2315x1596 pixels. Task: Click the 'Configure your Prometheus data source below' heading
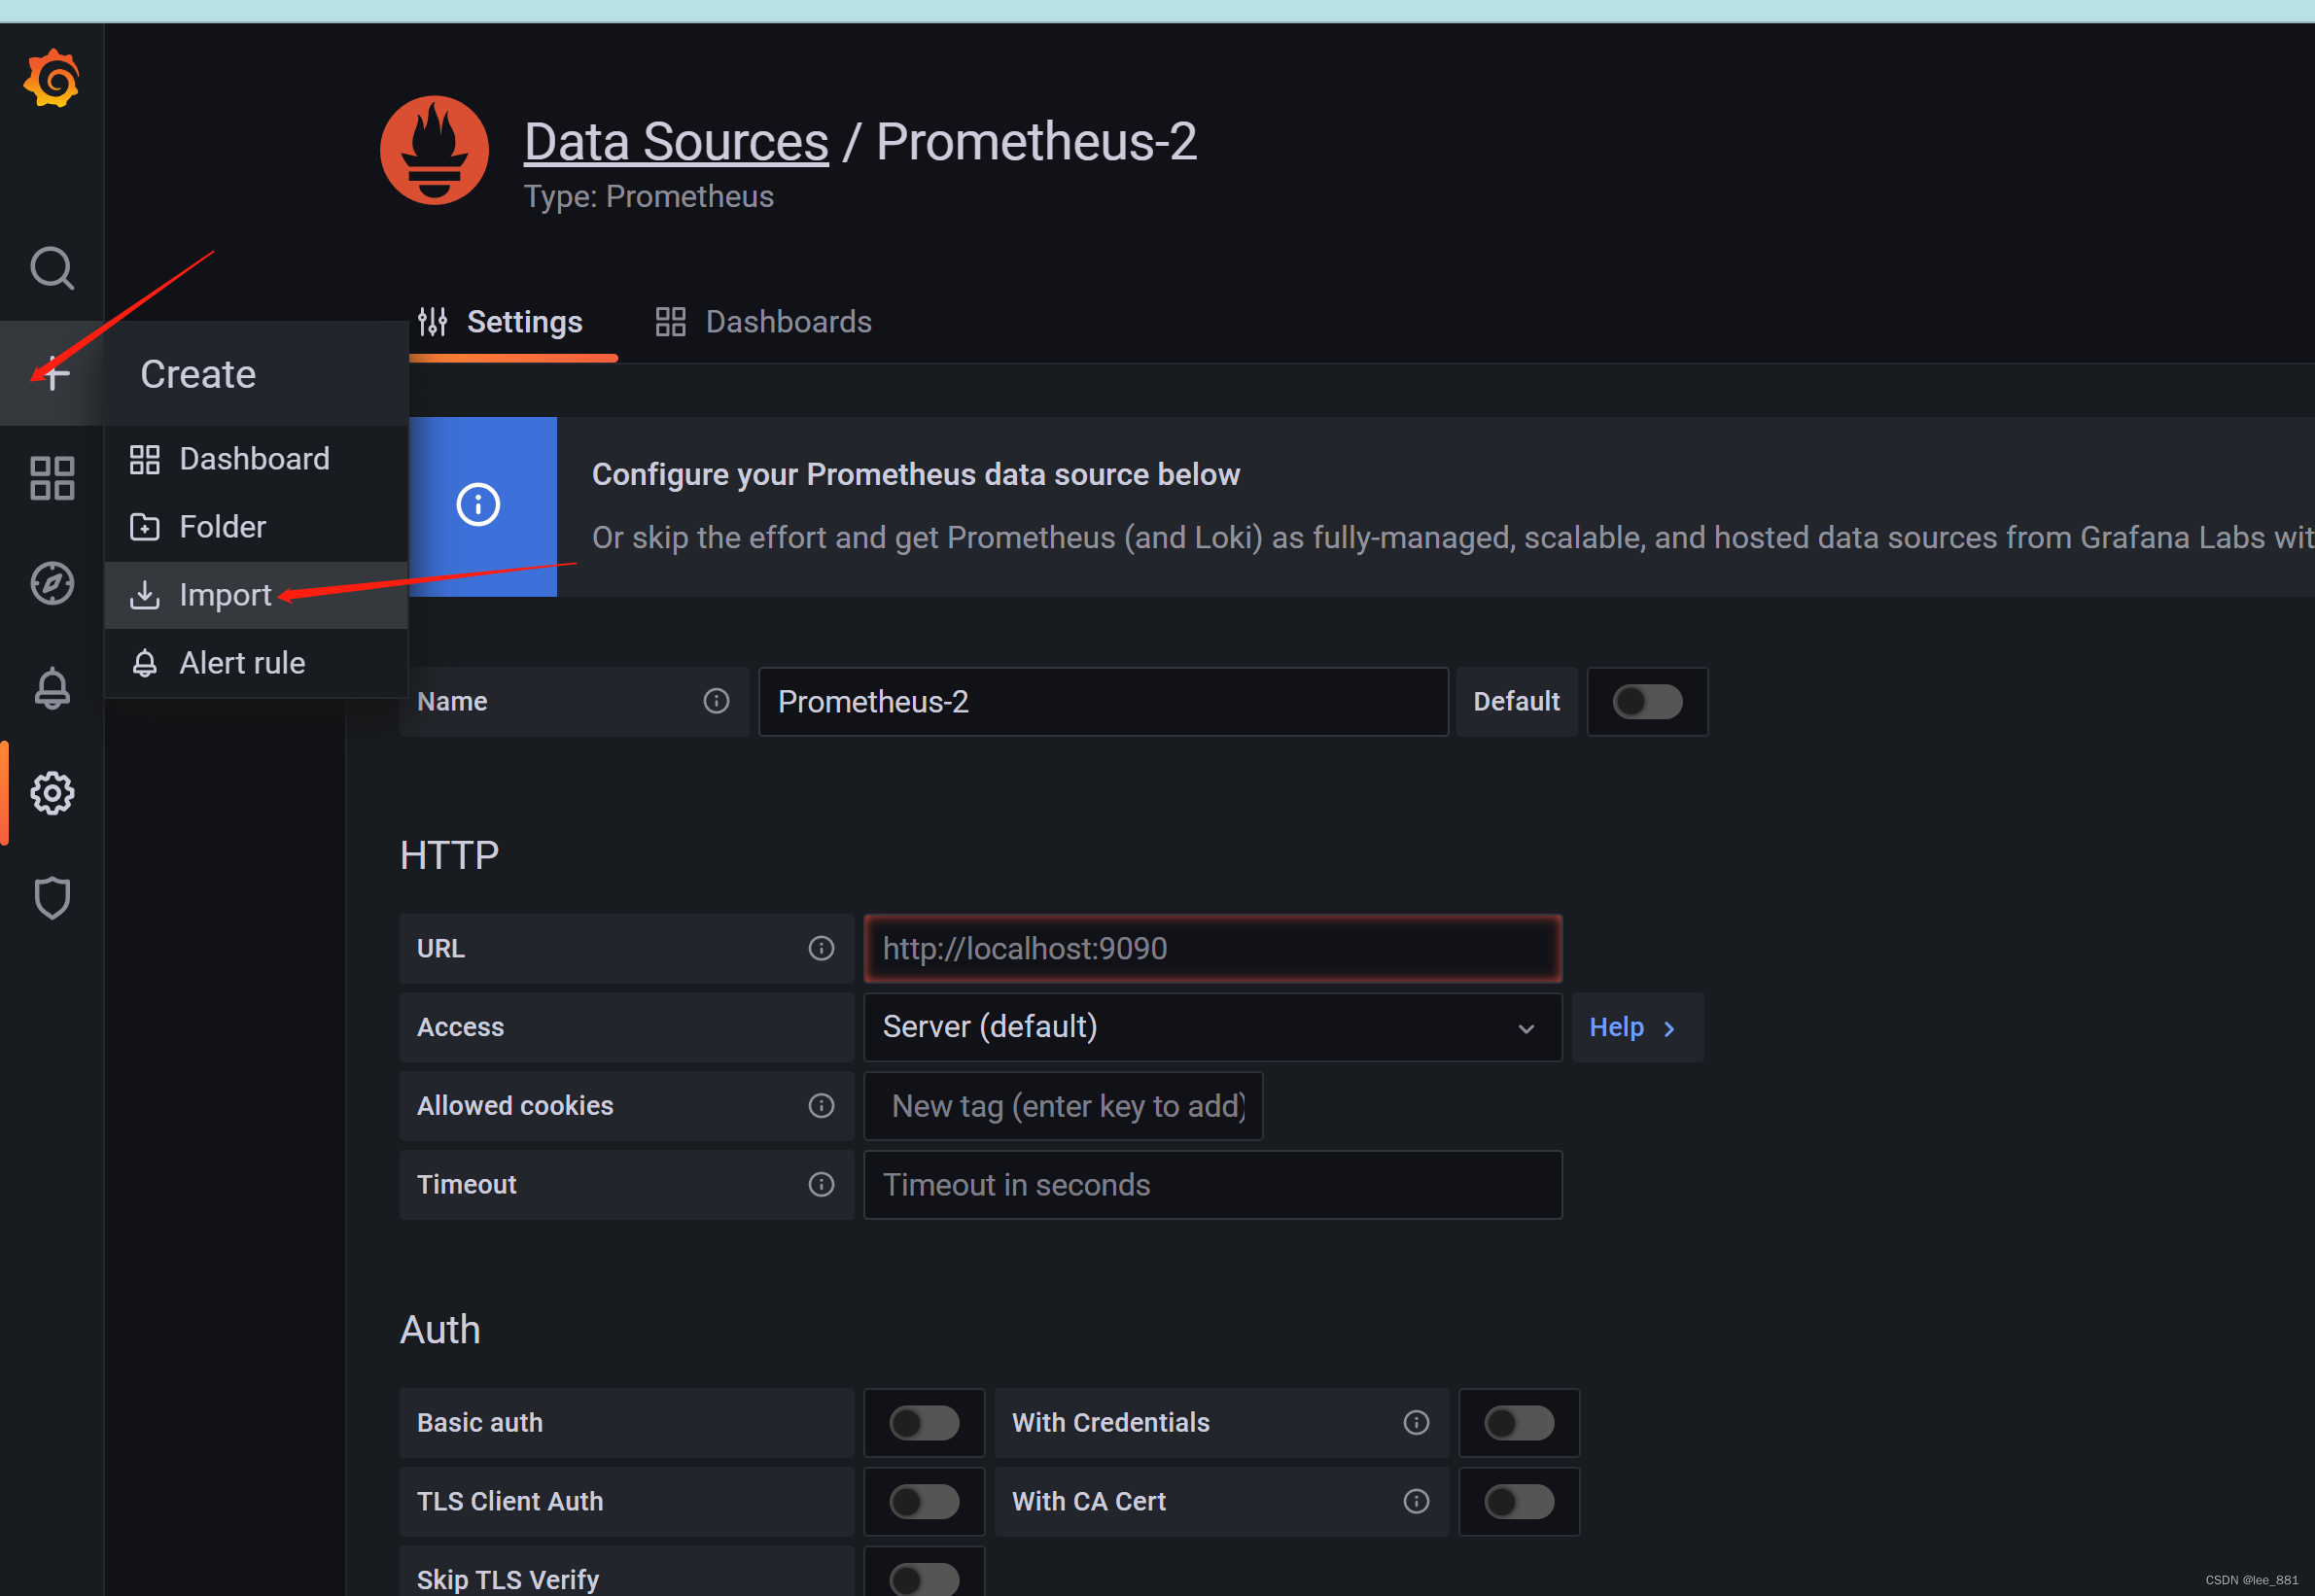click(x=915, y=474)
